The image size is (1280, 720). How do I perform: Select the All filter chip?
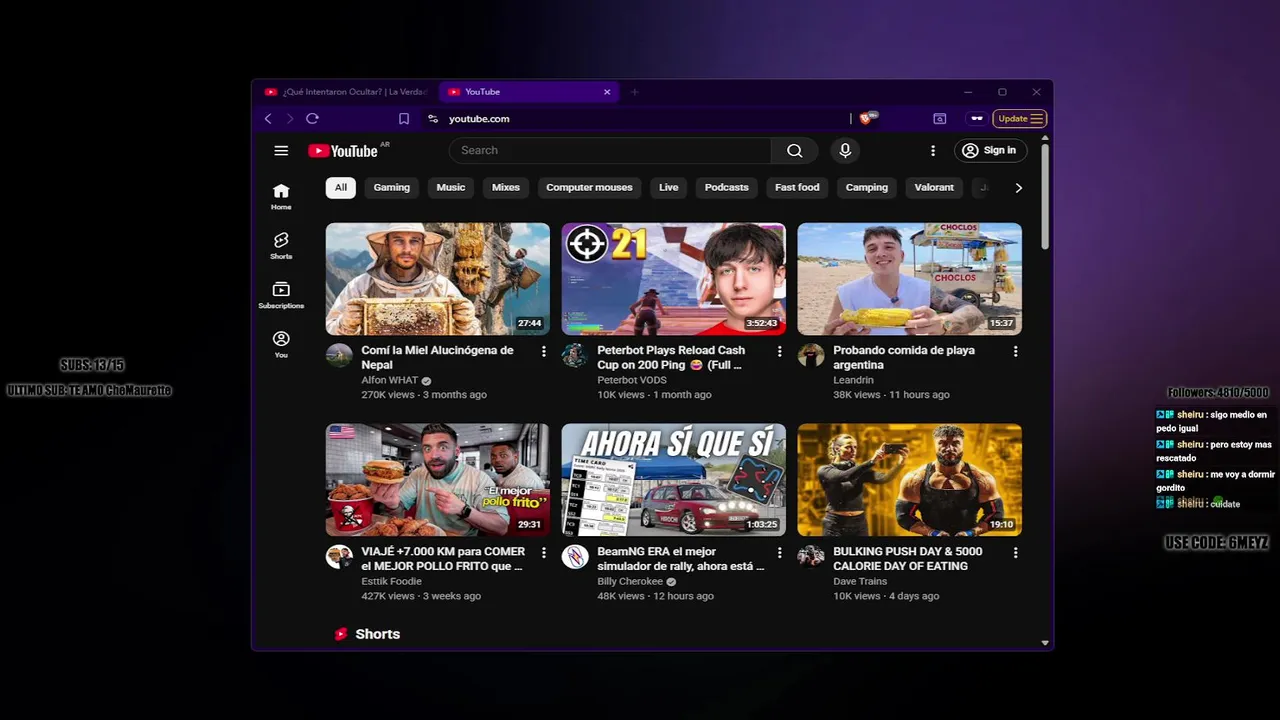[341, 187]
